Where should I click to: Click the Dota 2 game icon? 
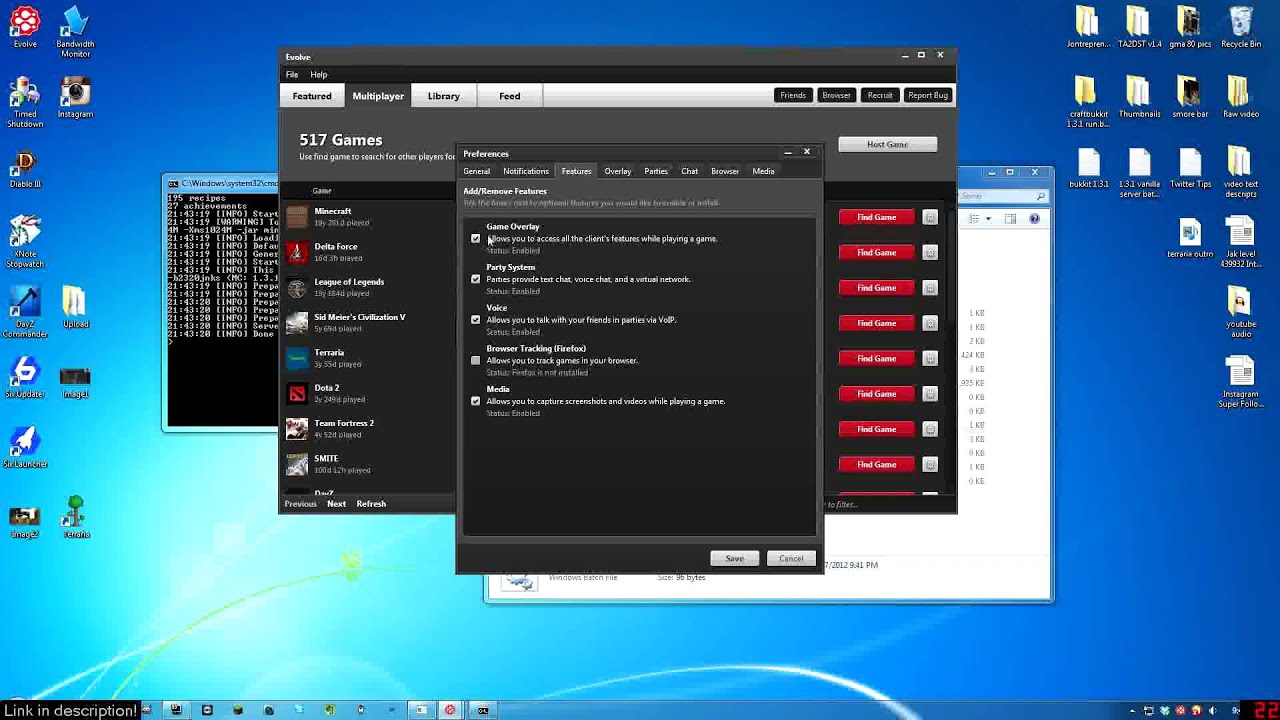click(x=297, y=394)
